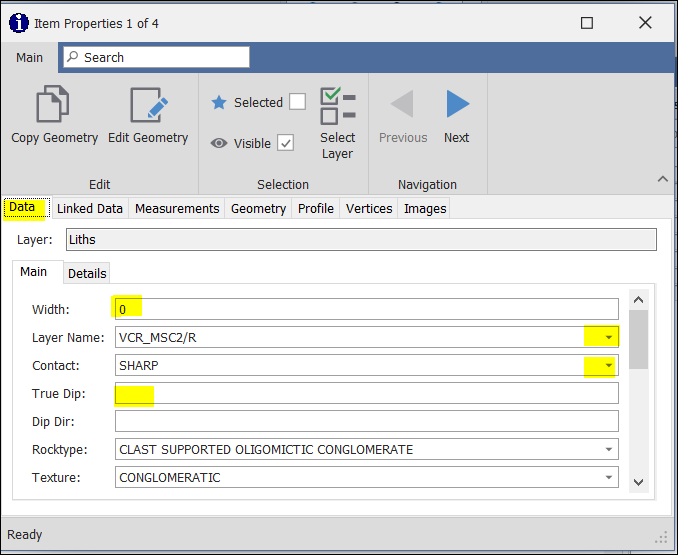Viewport: 678px width, 555px height.
Task: Toggle the Selected checkbox
Action: click(297, 102)
